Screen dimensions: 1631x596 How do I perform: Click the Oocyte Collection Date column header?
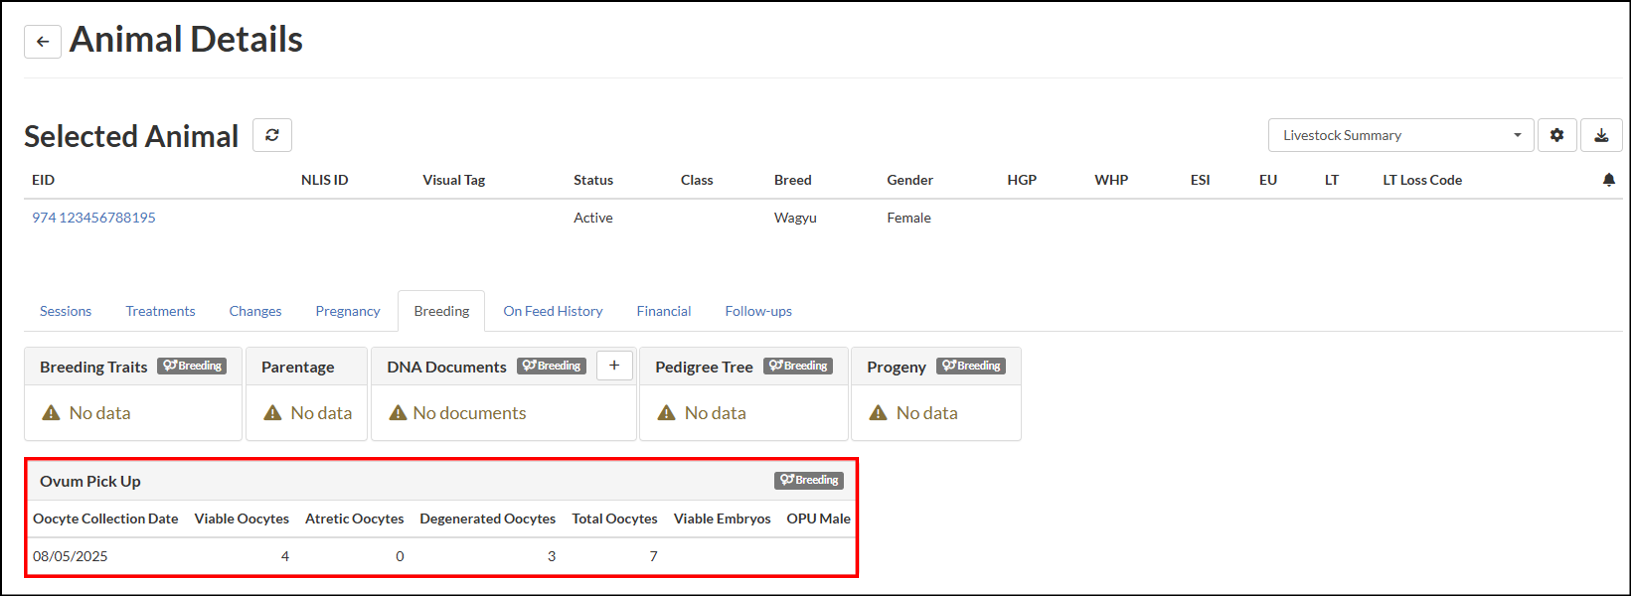click(x=106, y=518)
